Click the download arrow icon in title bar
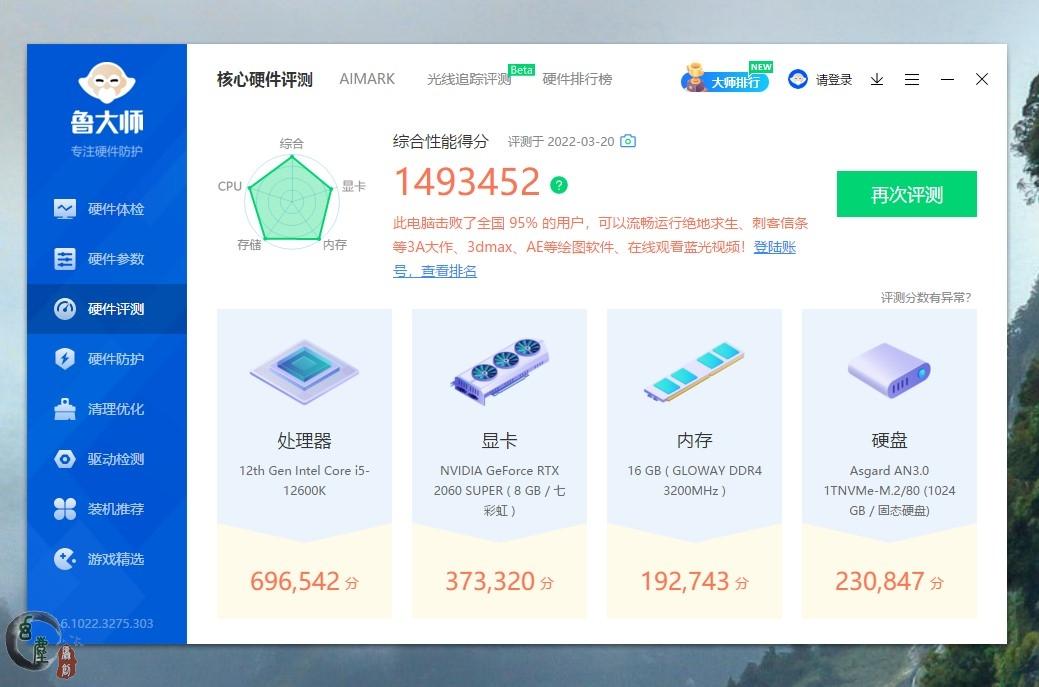Screen dimensions: 1039x687 click(877, 79)
